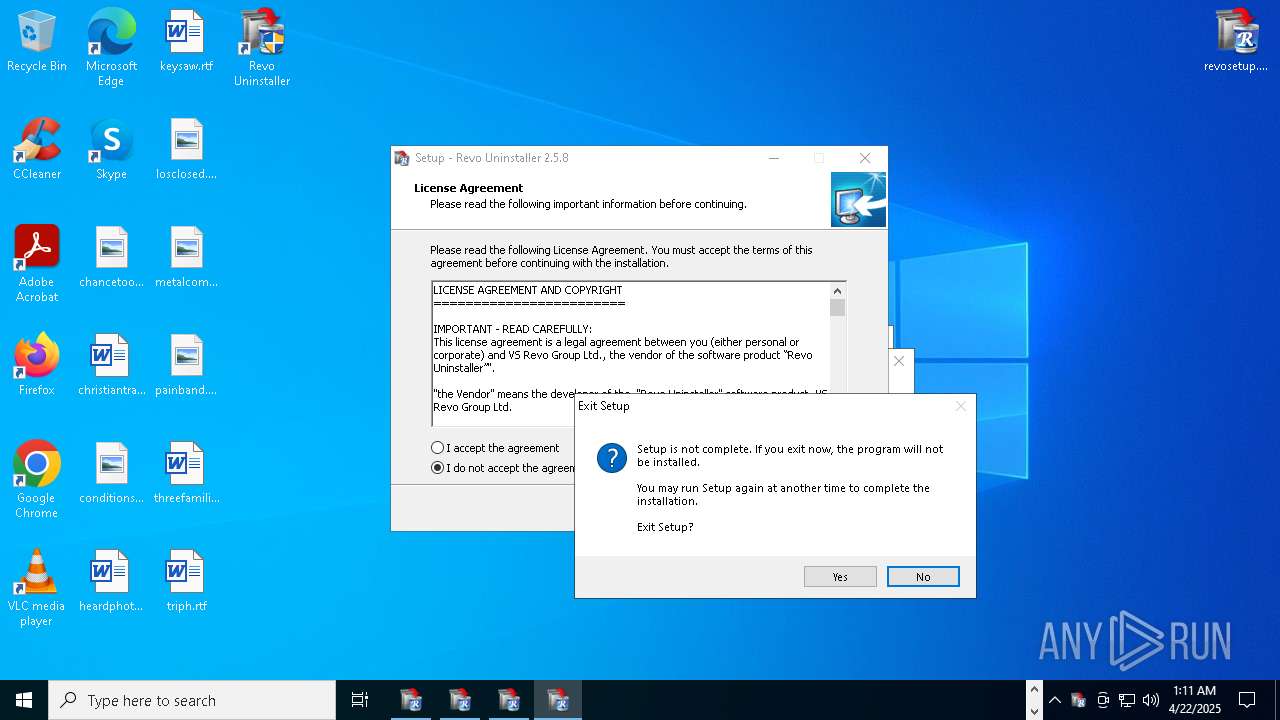Select the keysaw.rtf document icon

tap(186, 42)
